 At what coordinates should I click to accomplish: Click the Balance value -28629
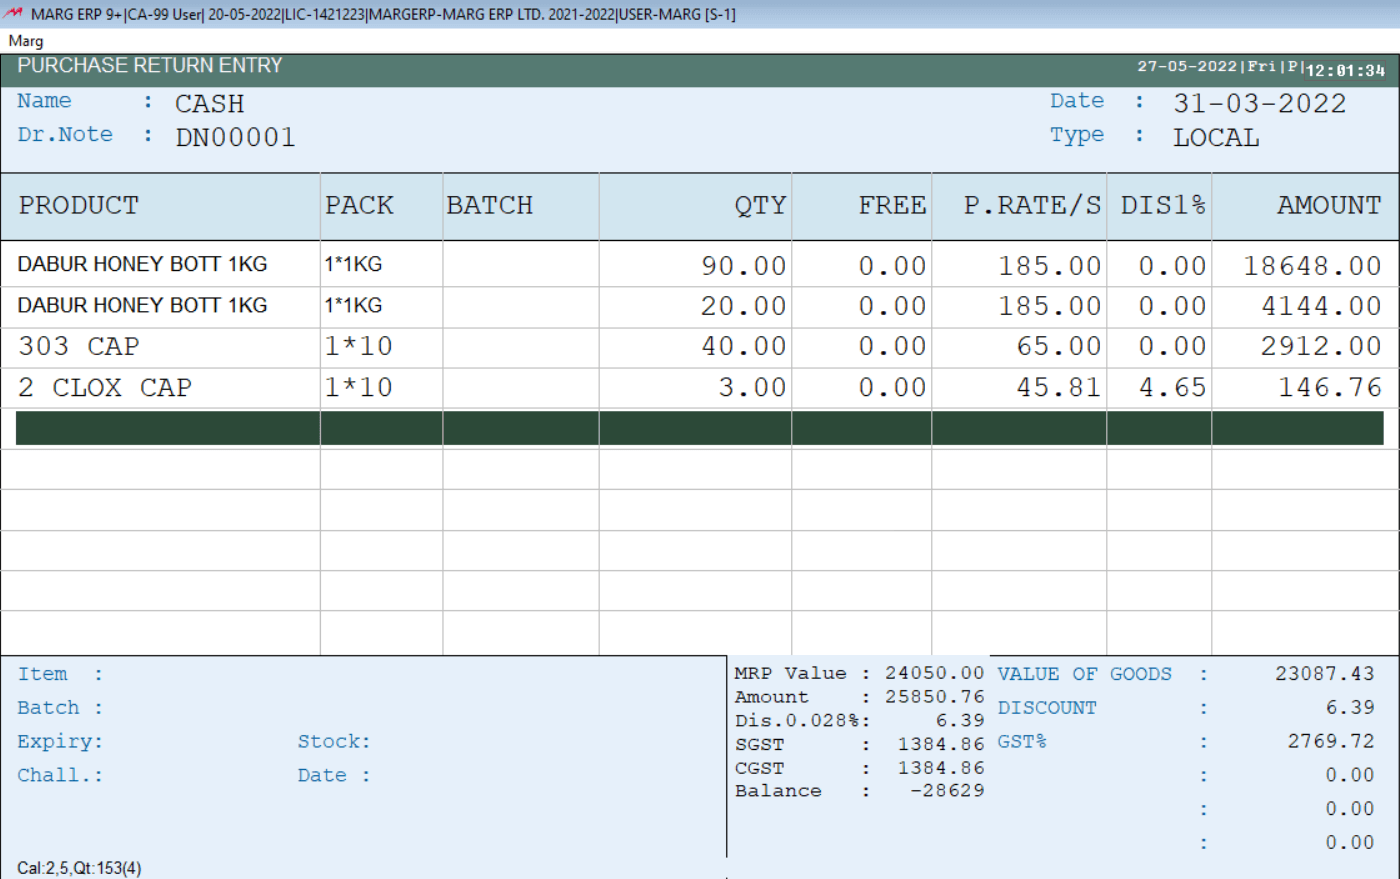(946, 791)
